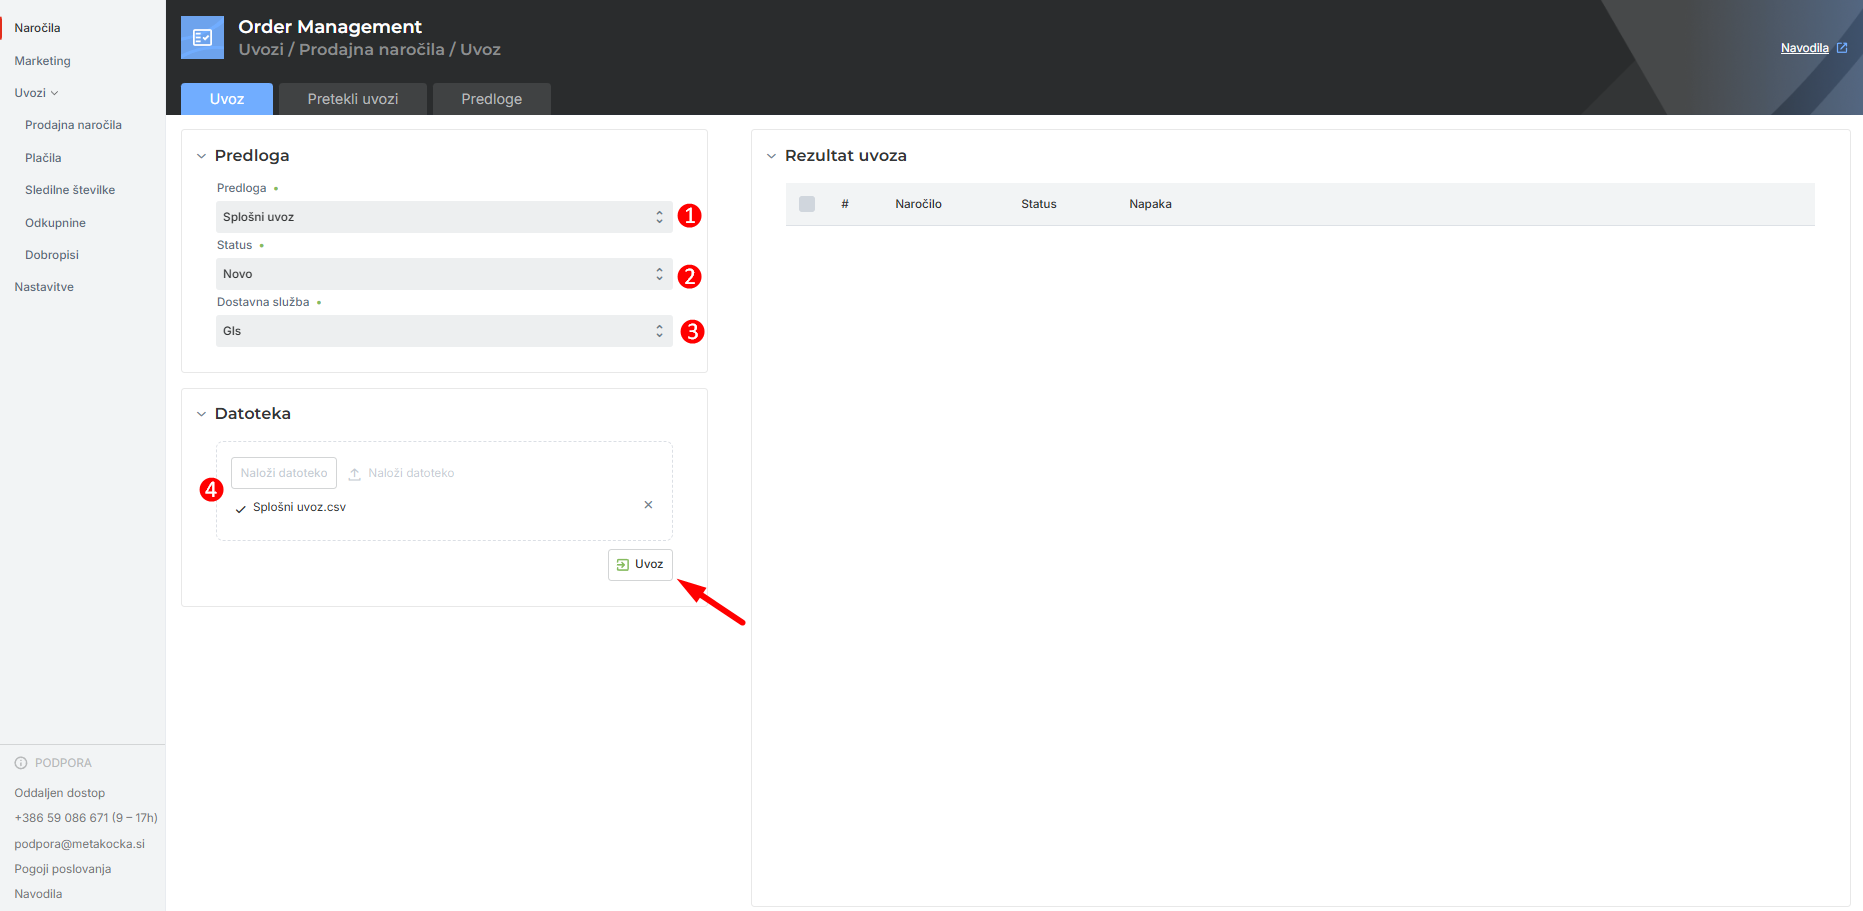Open the Navodila link in the header
Image resolution: width=1863 pixels, height=911 pixels.
point(1804,48)
